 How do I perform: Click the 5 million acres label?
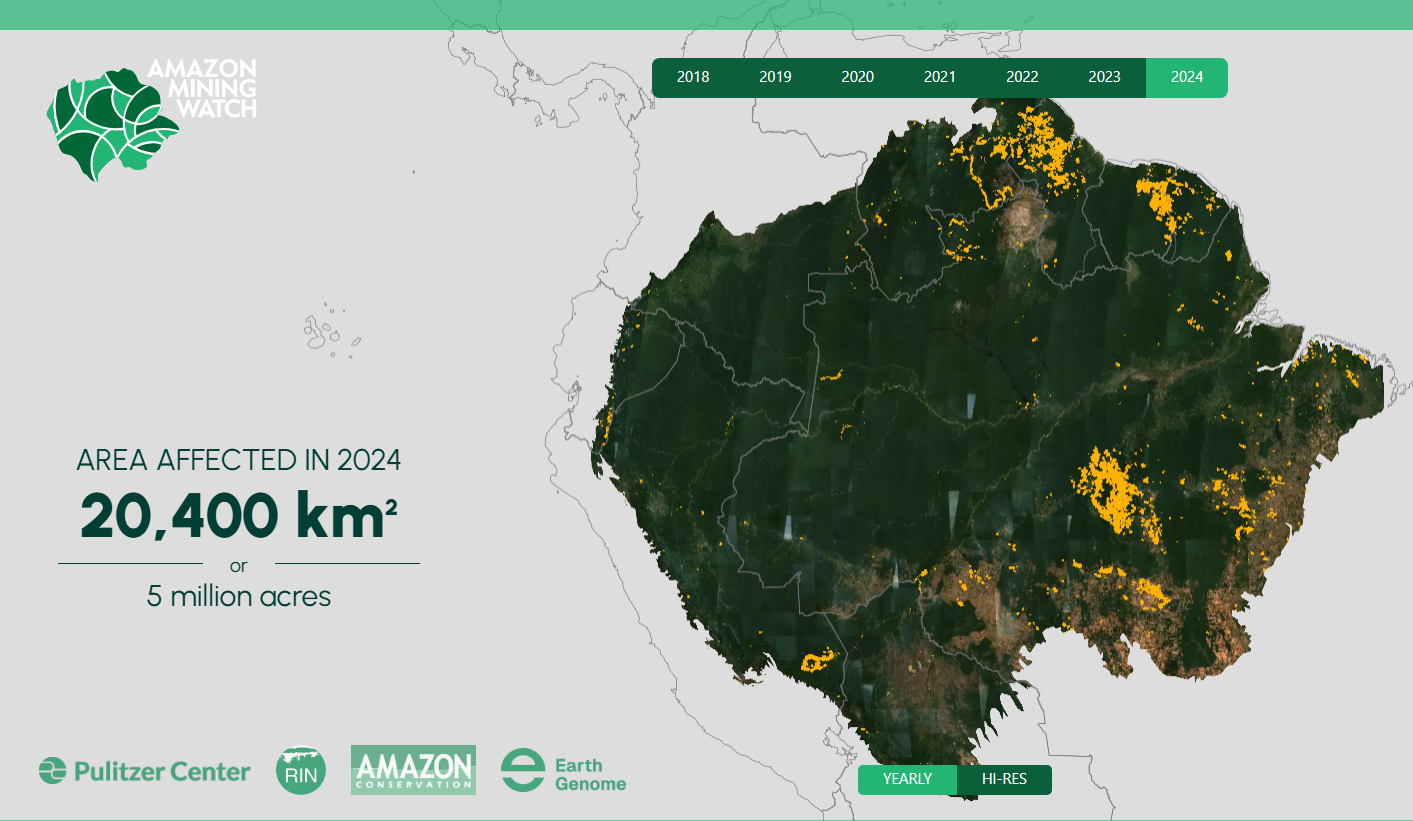[x=238, y=596]
